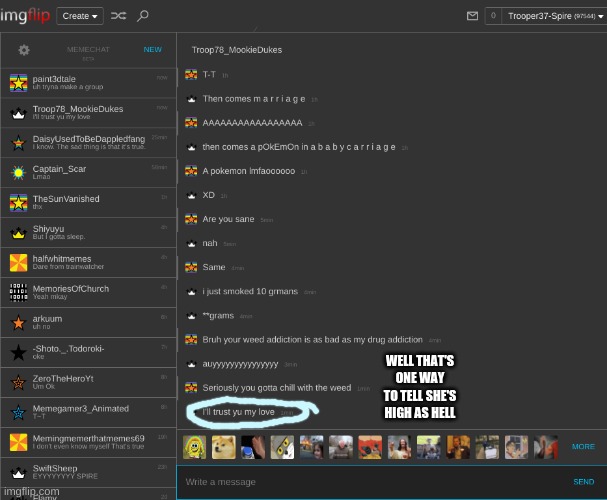Open the memechat settings gear

click(x=24, y=50)
